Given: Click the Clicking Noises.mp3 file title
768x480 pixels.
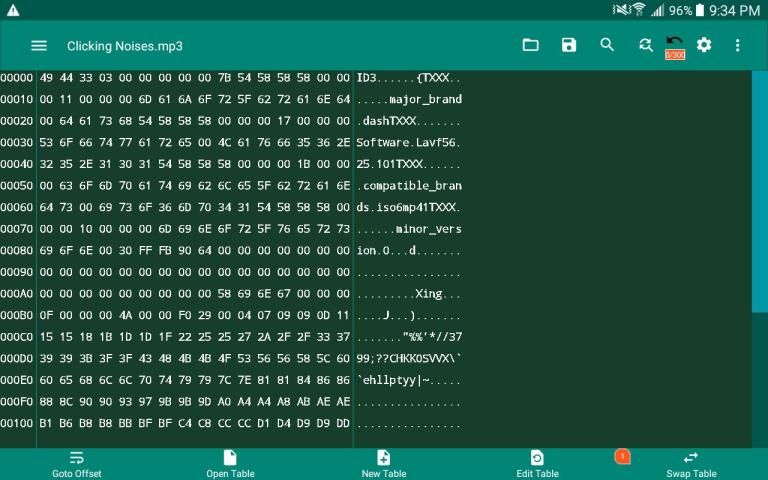Looking at the screenshot, I should pos(125,46).
